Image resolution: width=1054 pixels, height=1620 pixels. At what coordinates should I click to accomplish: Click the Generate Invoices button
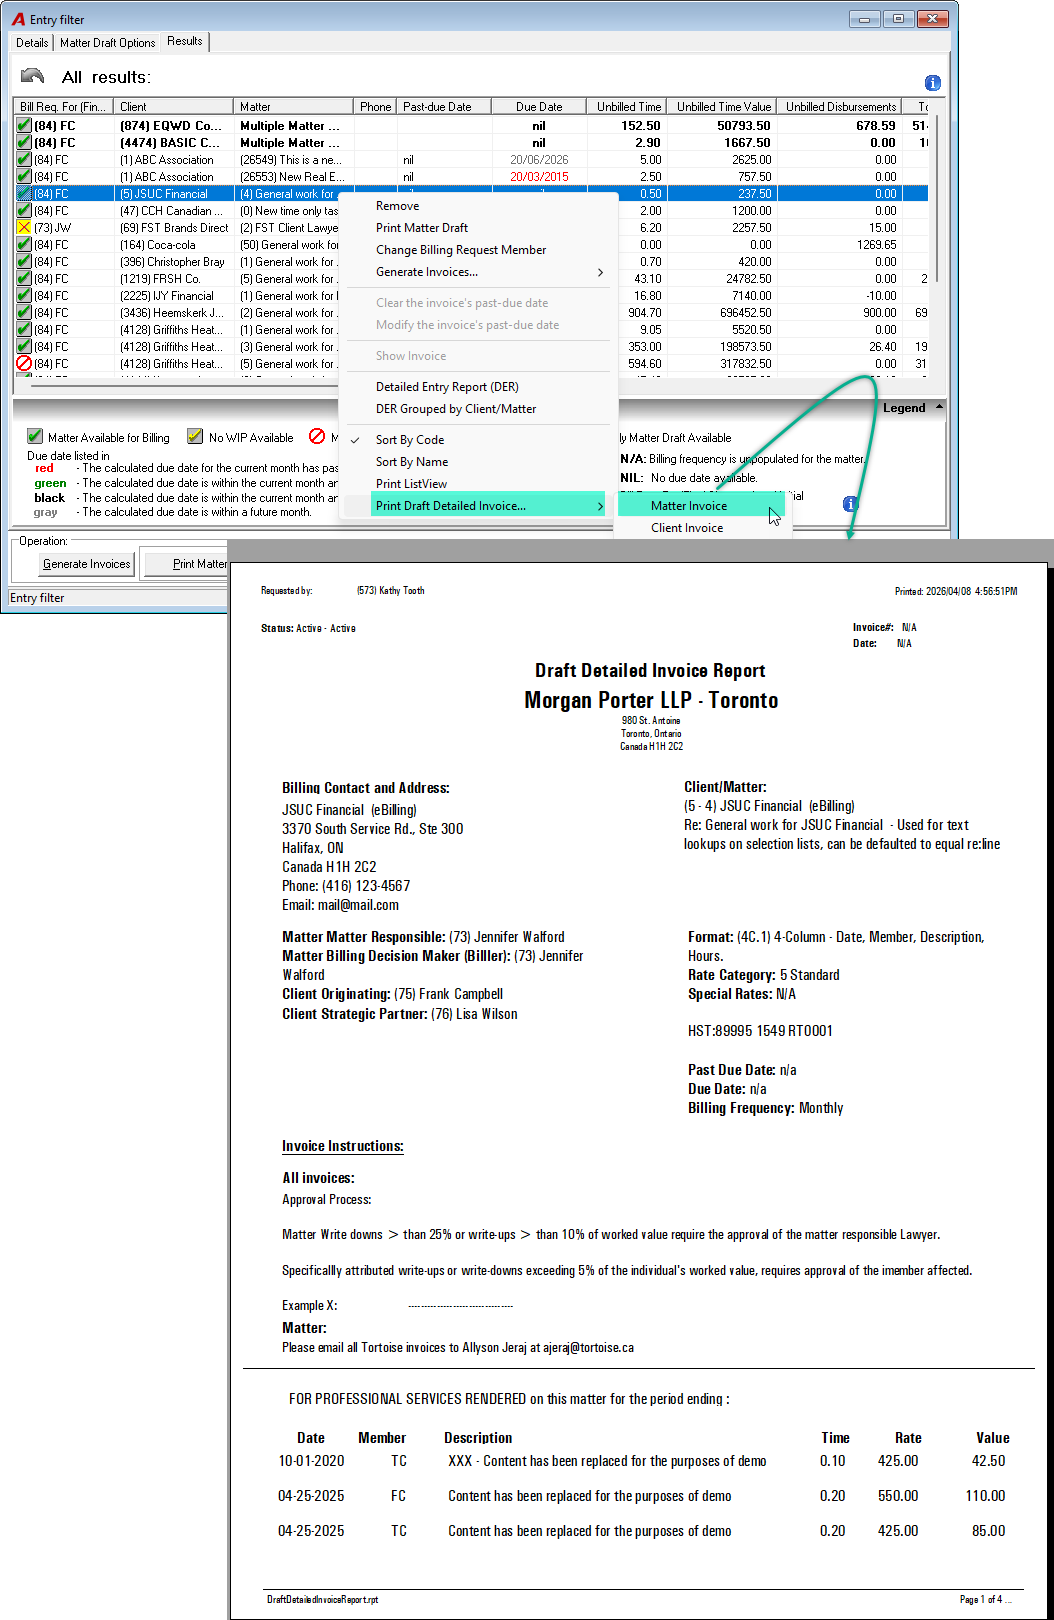click(x=86, y=564)
